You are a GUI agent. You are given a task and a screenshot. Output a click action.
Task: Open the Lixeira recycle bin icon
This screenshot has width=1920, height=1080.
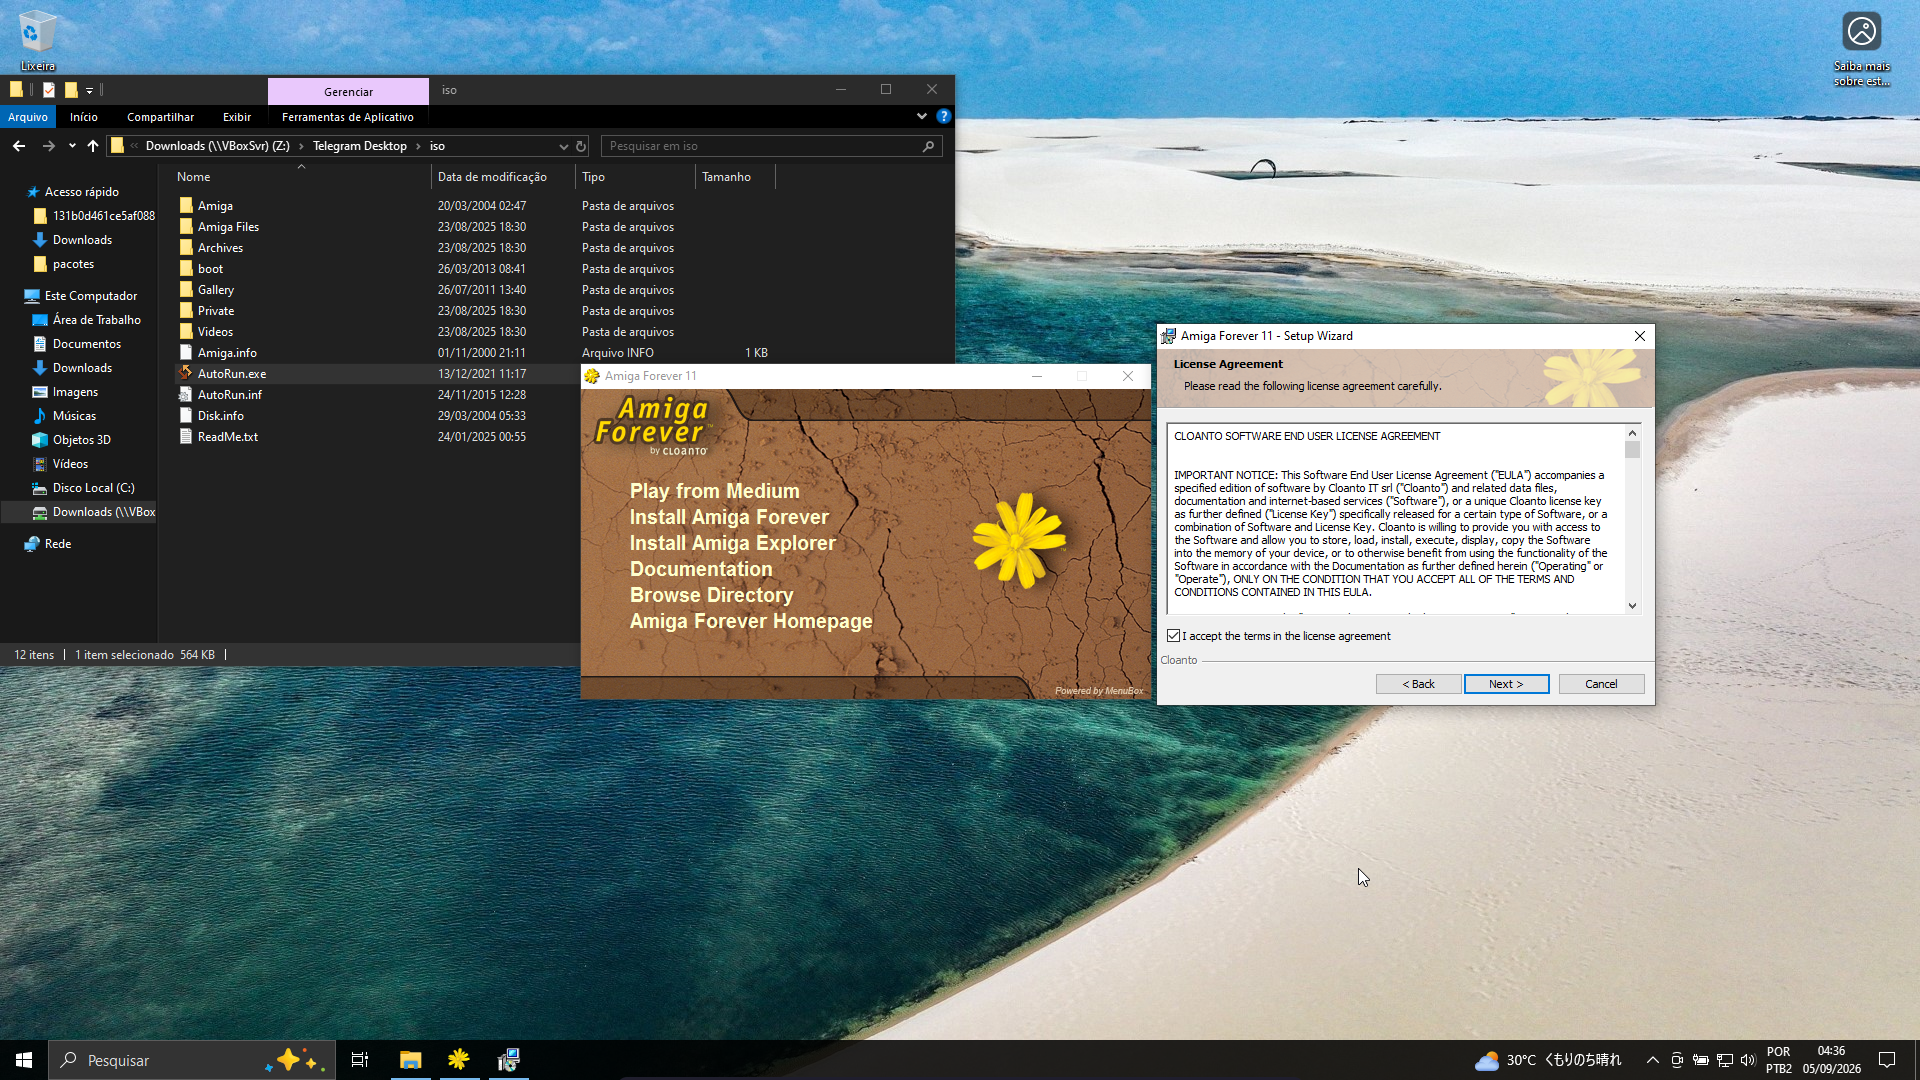(x=37, y=41)
